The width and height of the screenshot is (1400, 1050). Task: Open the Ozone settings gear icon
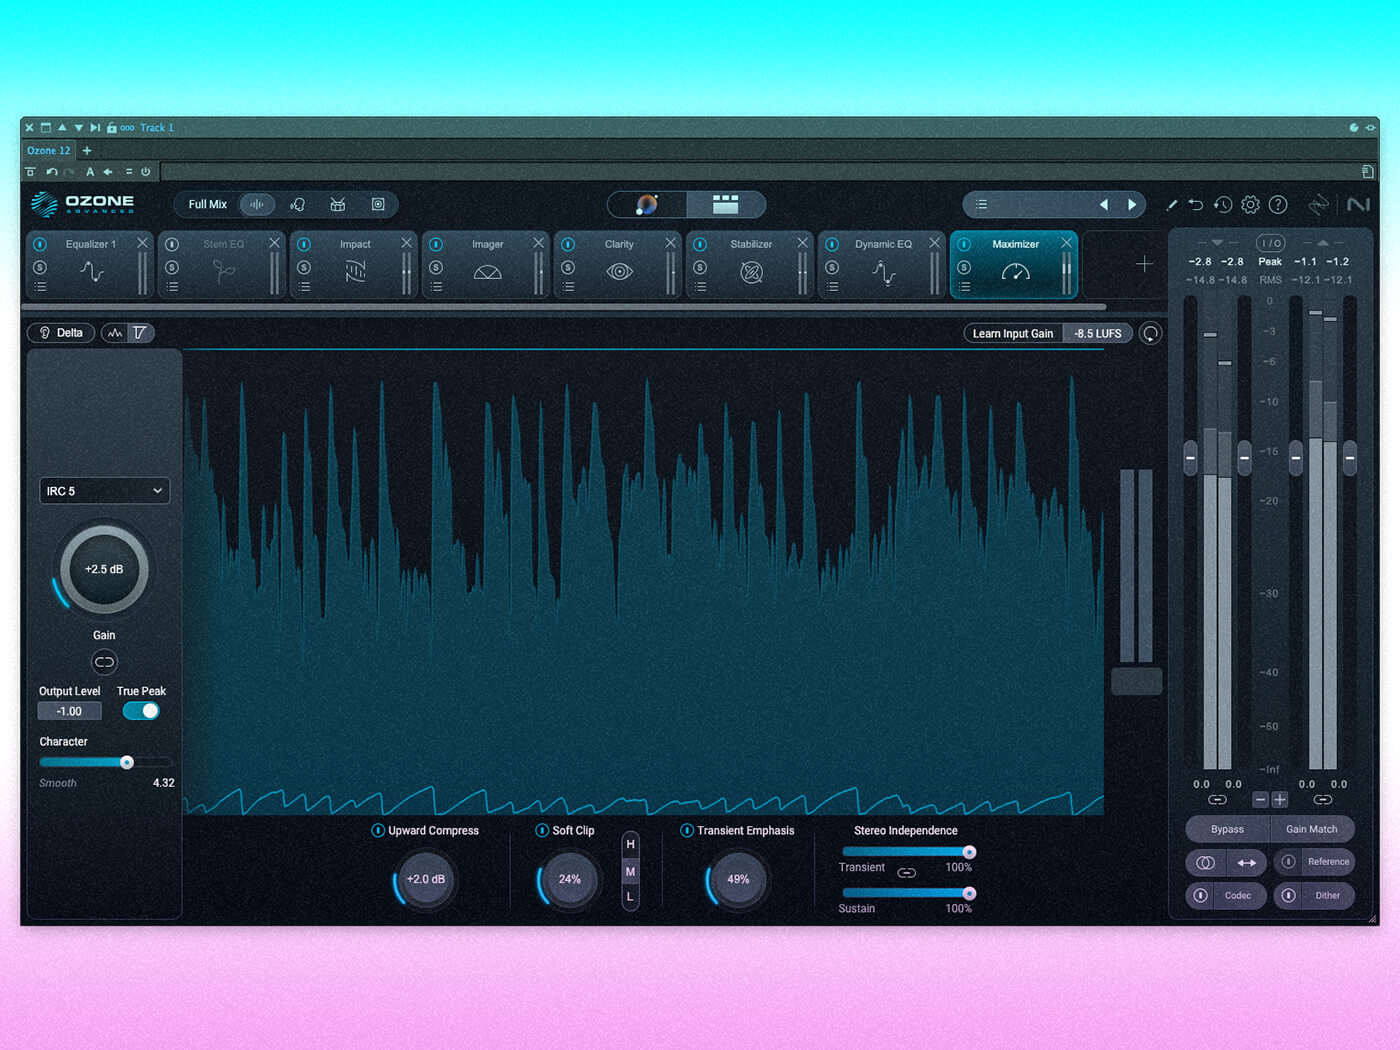(x=1250, y=205)
